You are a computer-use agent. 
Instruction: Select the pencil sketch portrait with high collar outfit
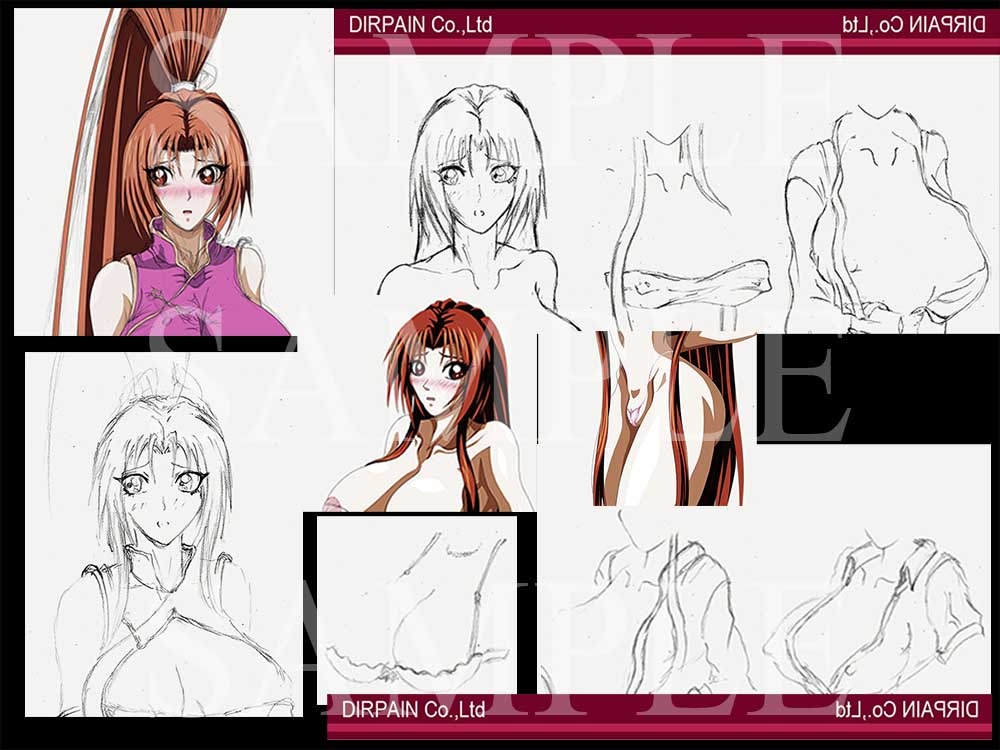[164, 534]
